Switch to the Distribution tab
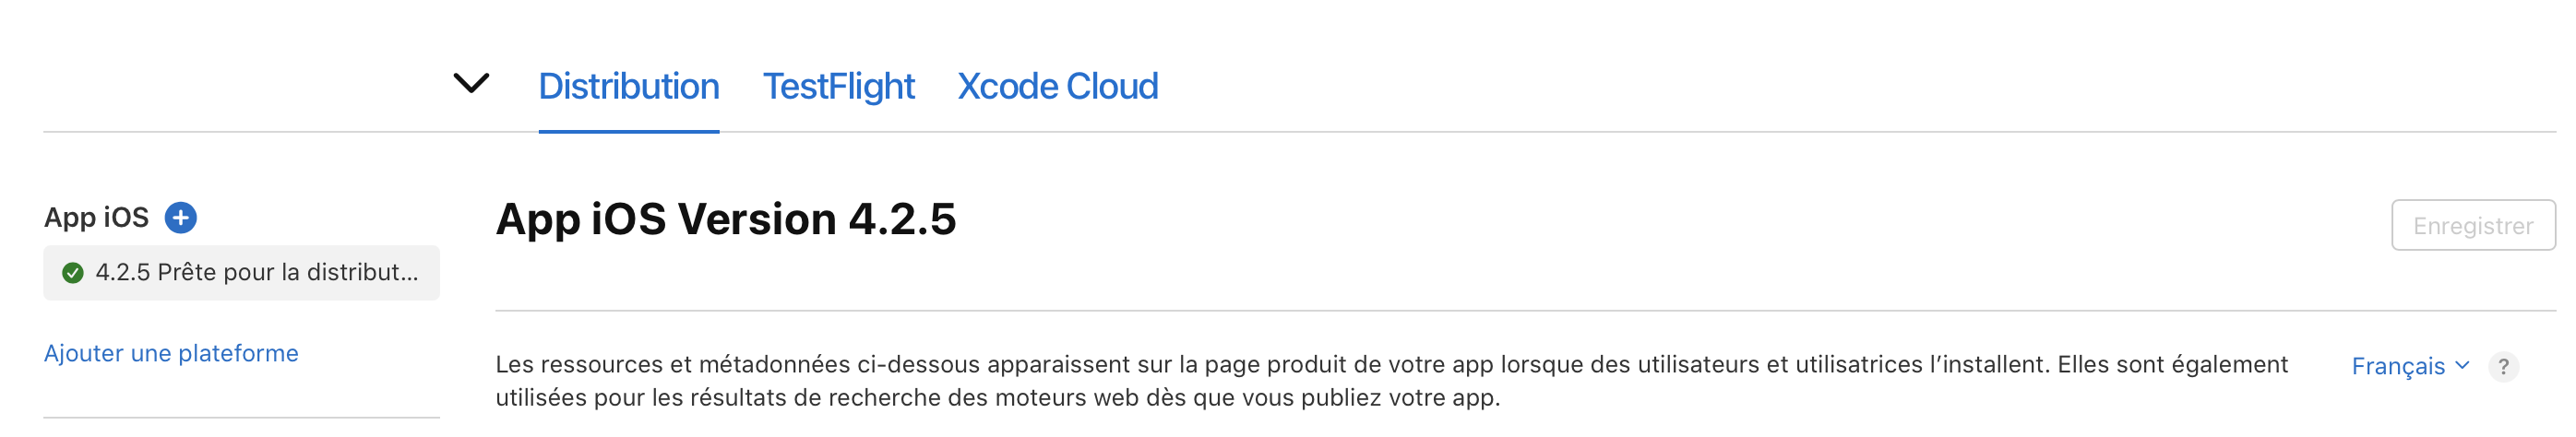 [x=628, y=87]
